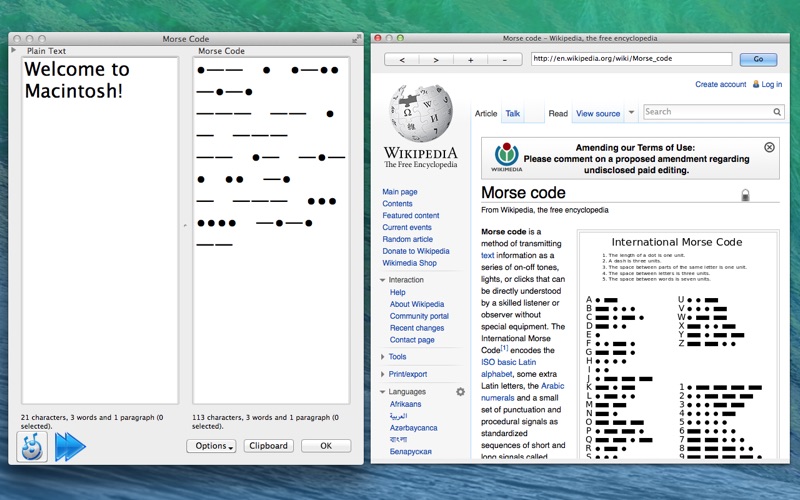The height and width of the screenshot is (500, 800).
Task: Click the Wikimedia logo in banner
Action: [x=507, y=156]
